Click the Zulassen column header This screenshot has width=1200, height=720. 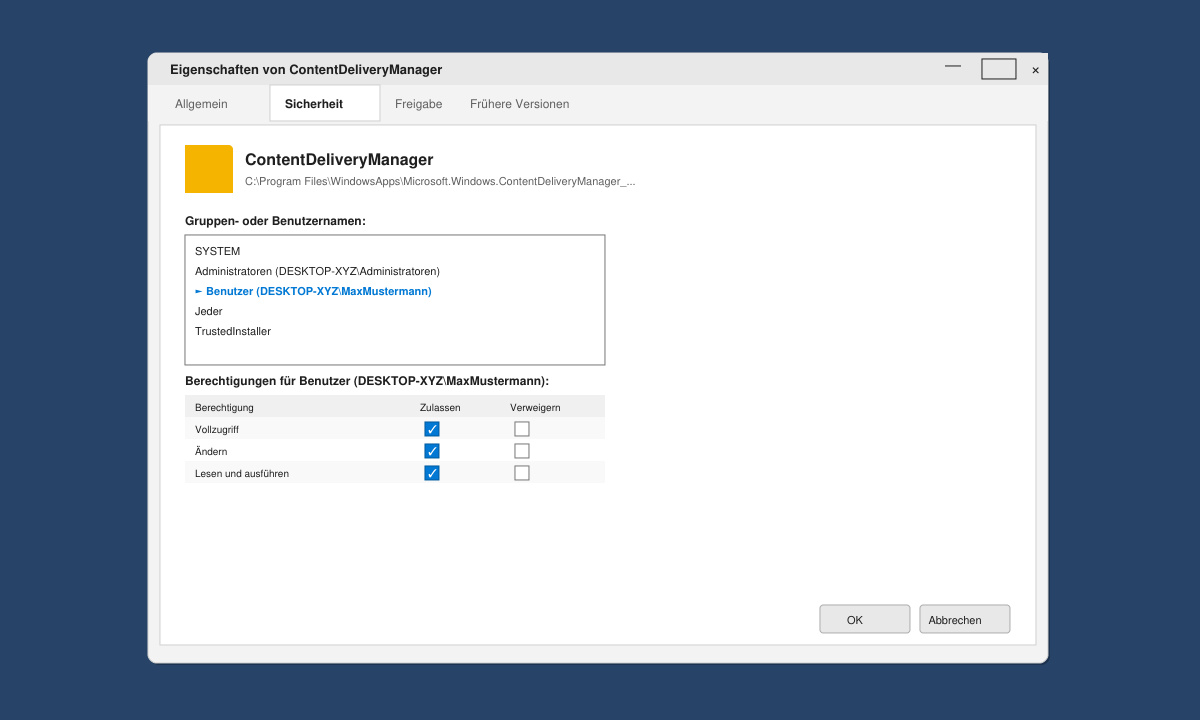pos(440,407)
